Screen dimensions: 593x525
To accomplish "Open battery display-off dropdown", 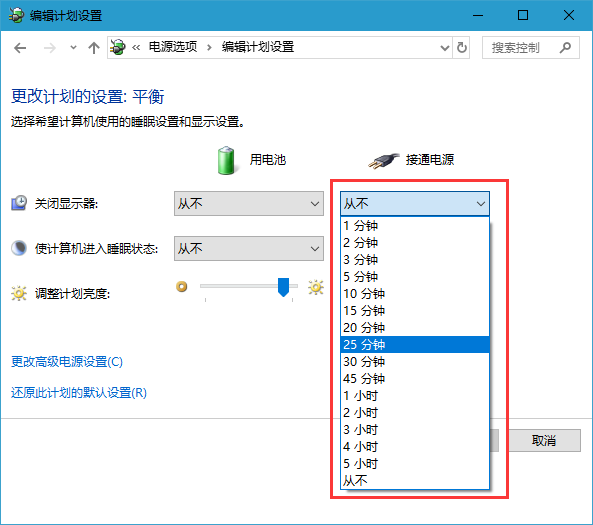I will click(x=249, y=203).
